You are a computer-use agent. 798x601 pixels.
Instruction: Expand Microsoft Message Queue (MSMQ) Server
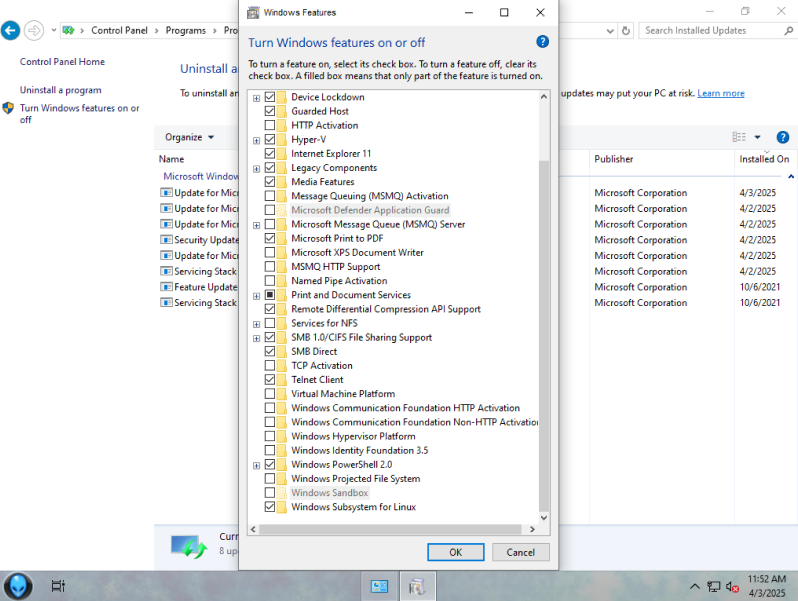click(x=256, y=225)
